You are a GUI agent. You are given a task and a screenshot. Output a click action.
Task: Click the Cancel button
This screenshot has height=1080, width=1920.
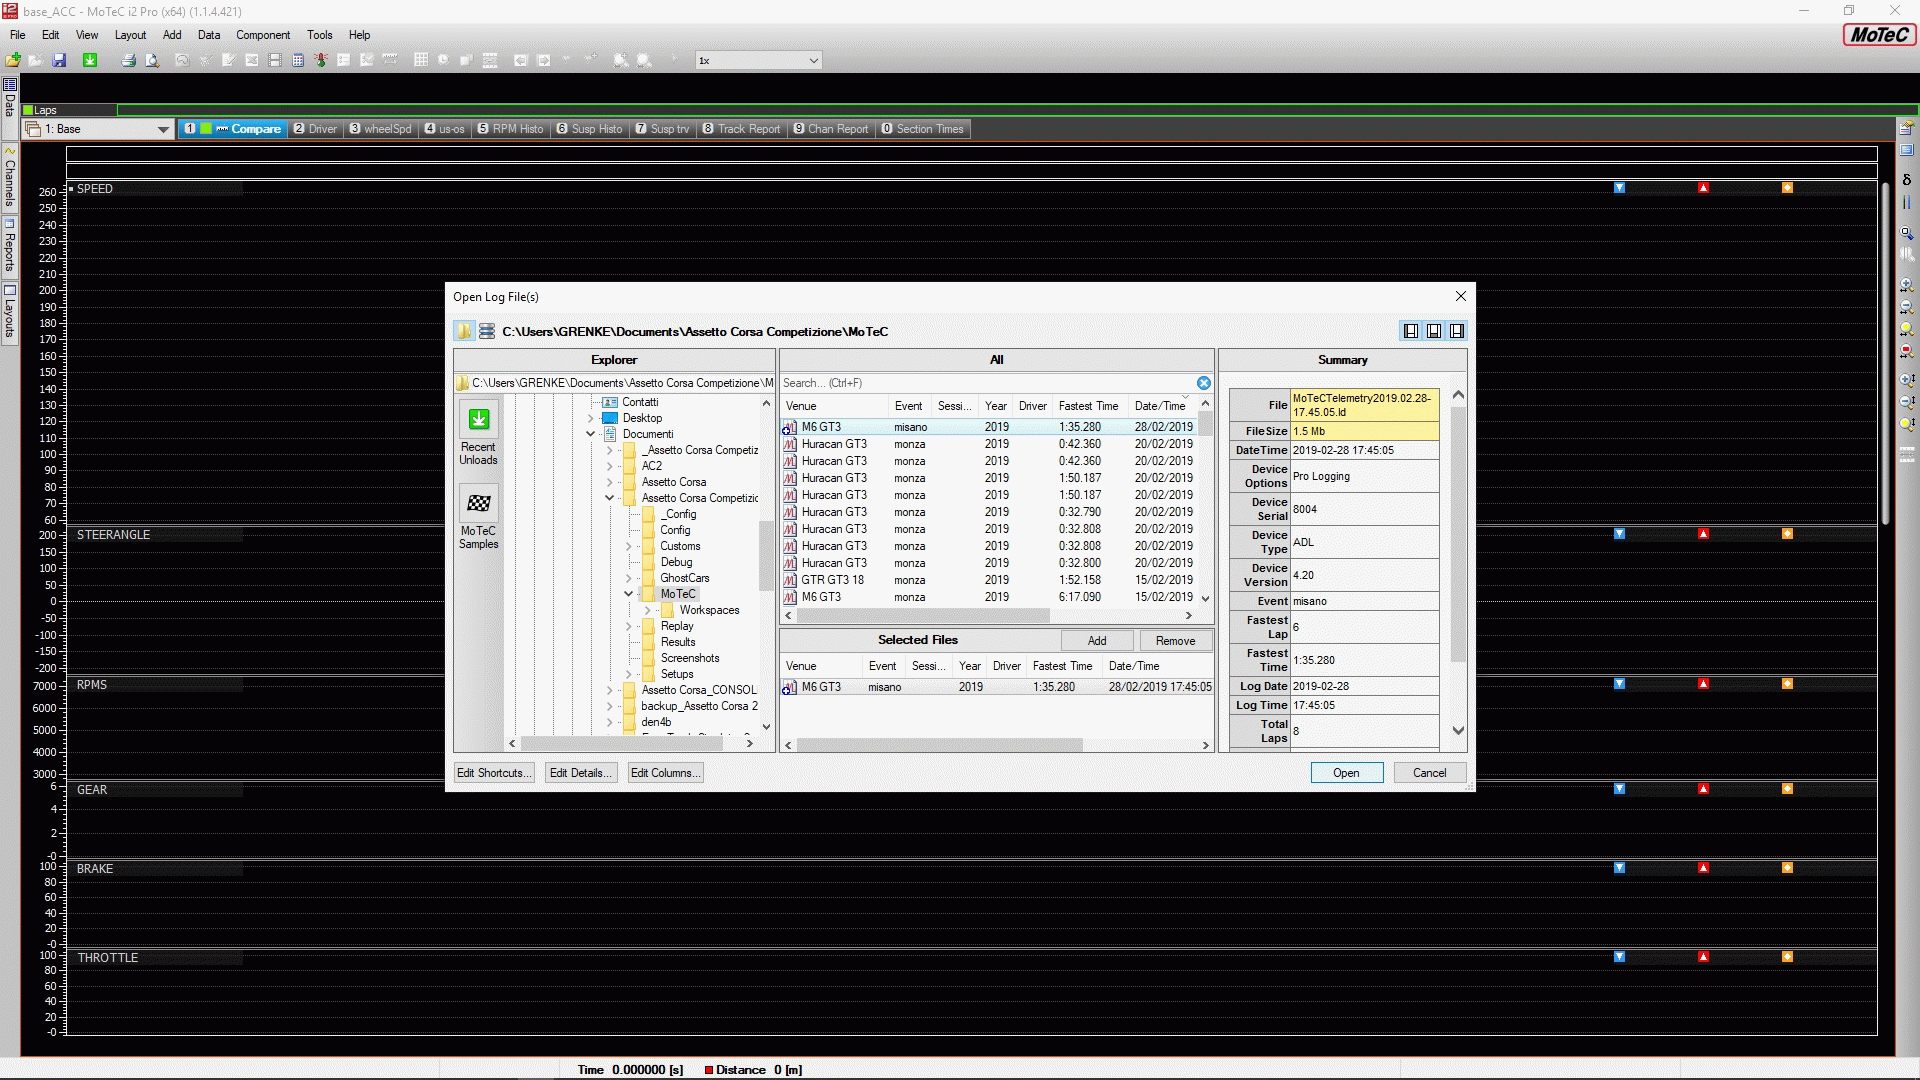tap(1429, 773)
